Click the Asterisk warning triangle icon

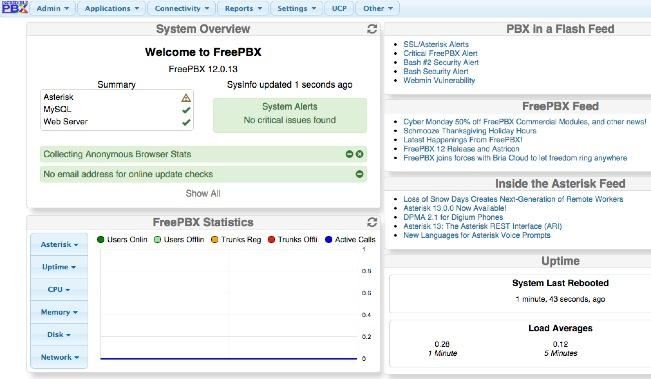pos(186,98)
